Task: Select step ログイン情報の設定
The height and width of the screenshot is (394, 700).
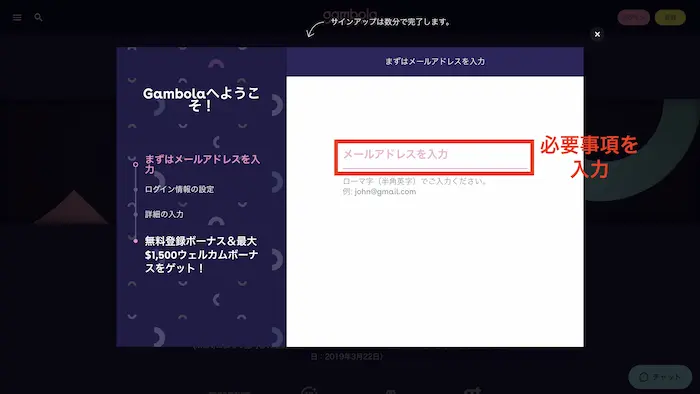Action: click(179, 189)
